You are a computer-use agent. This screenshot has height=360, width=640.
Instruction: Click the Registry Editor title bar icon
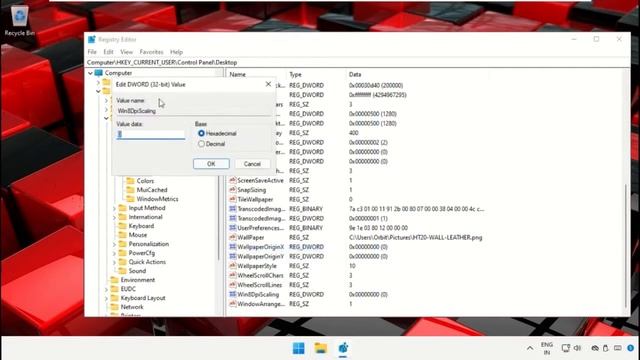[91, 39]
